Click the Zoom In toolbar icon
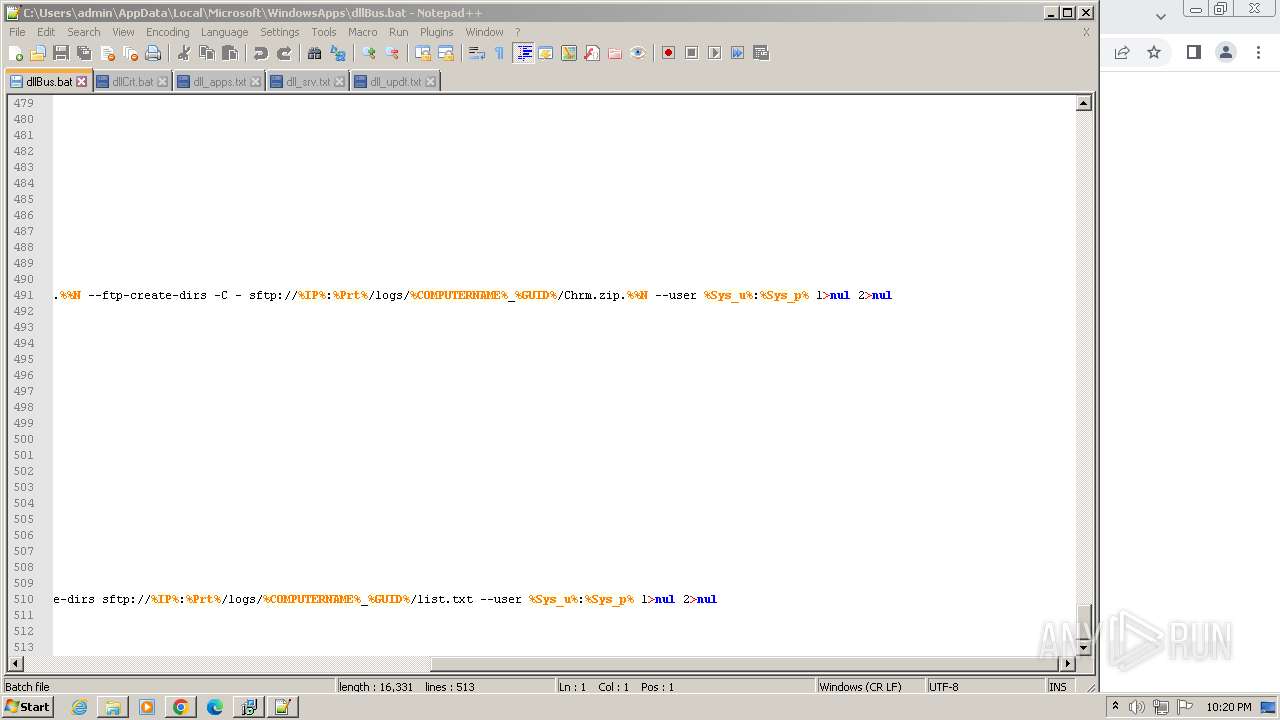Screen dimensions: 1280x720 [369, 53]
